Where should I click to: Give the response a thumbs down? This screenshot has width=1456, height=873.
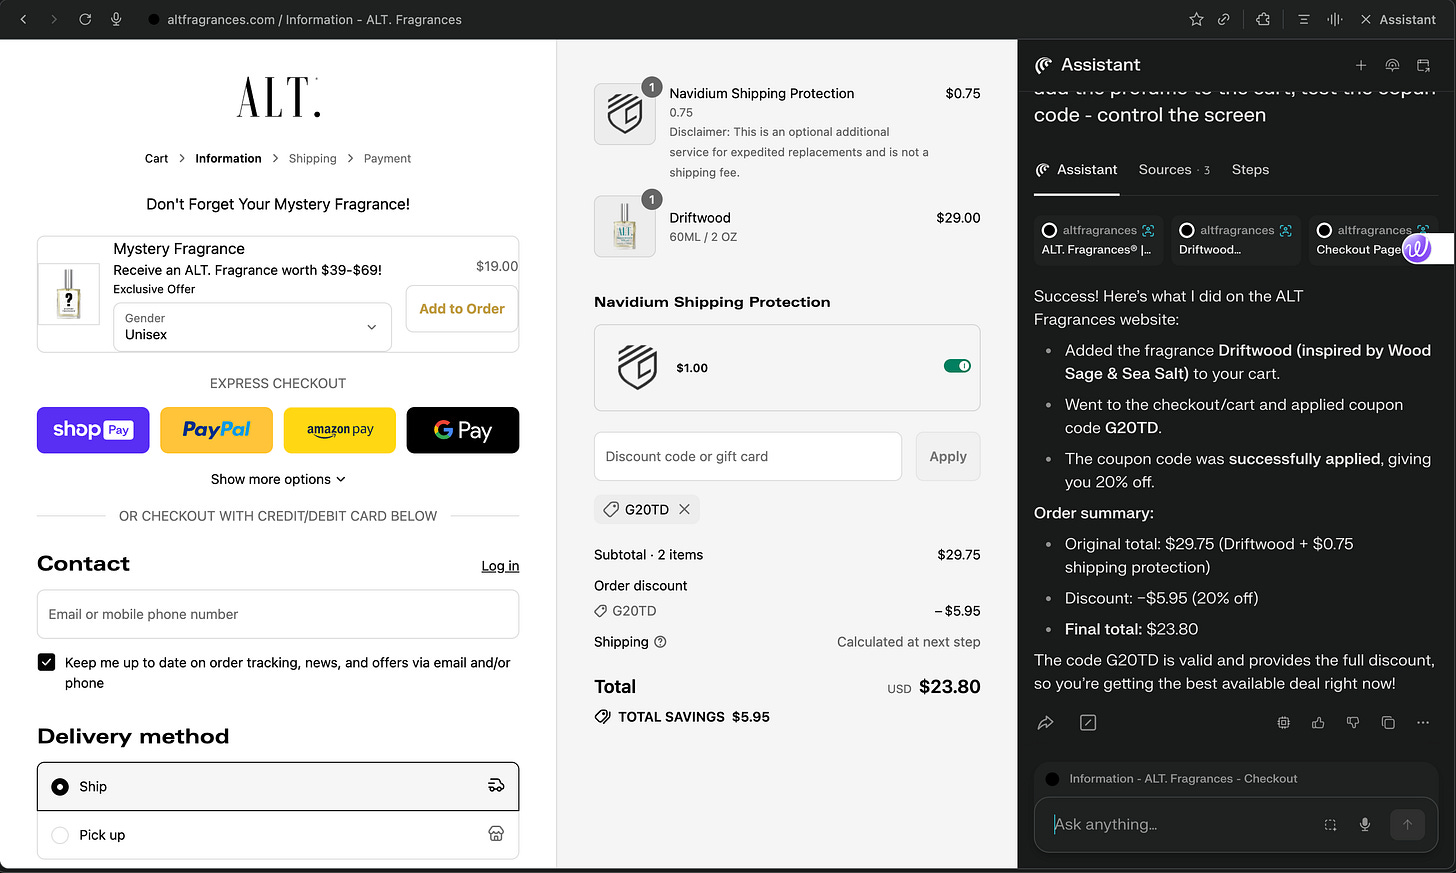pyautogui.click(x=1353, y=722)
